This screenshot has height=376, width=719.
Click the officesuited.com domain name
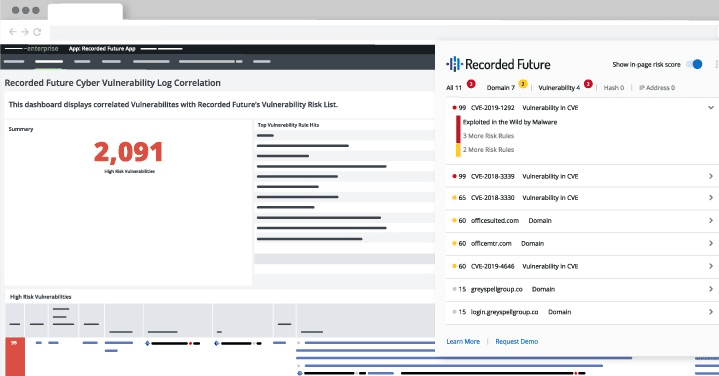tap(495, 221)
